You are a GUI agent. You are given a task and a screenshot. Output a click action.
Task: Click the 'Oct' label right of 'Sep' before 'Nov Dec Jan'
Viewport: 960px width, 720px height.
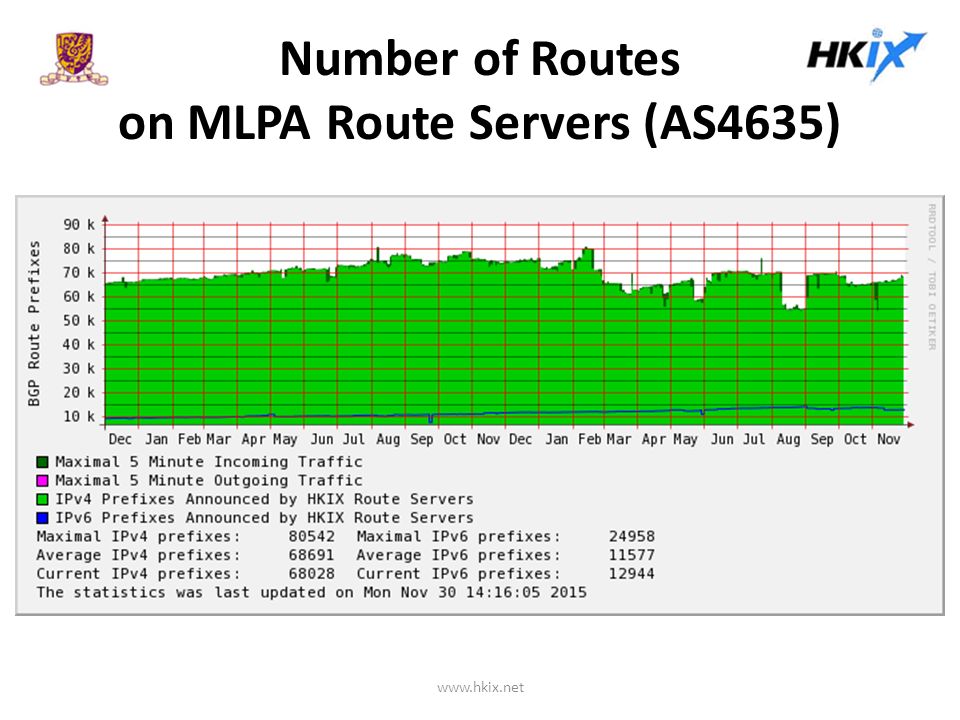pyautogui.click(x=455, y=440)
